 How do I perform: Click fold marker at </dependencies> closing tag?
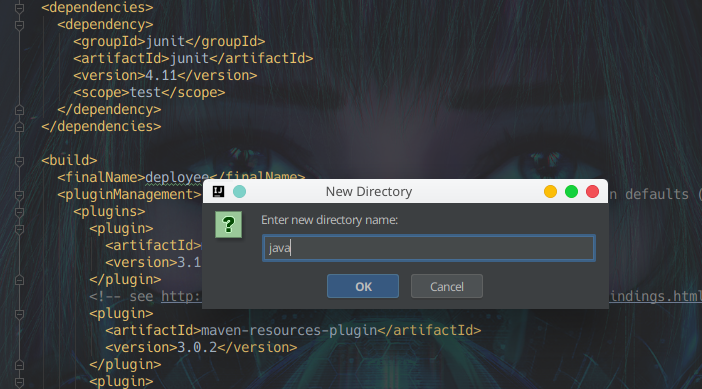pos(19,127)
